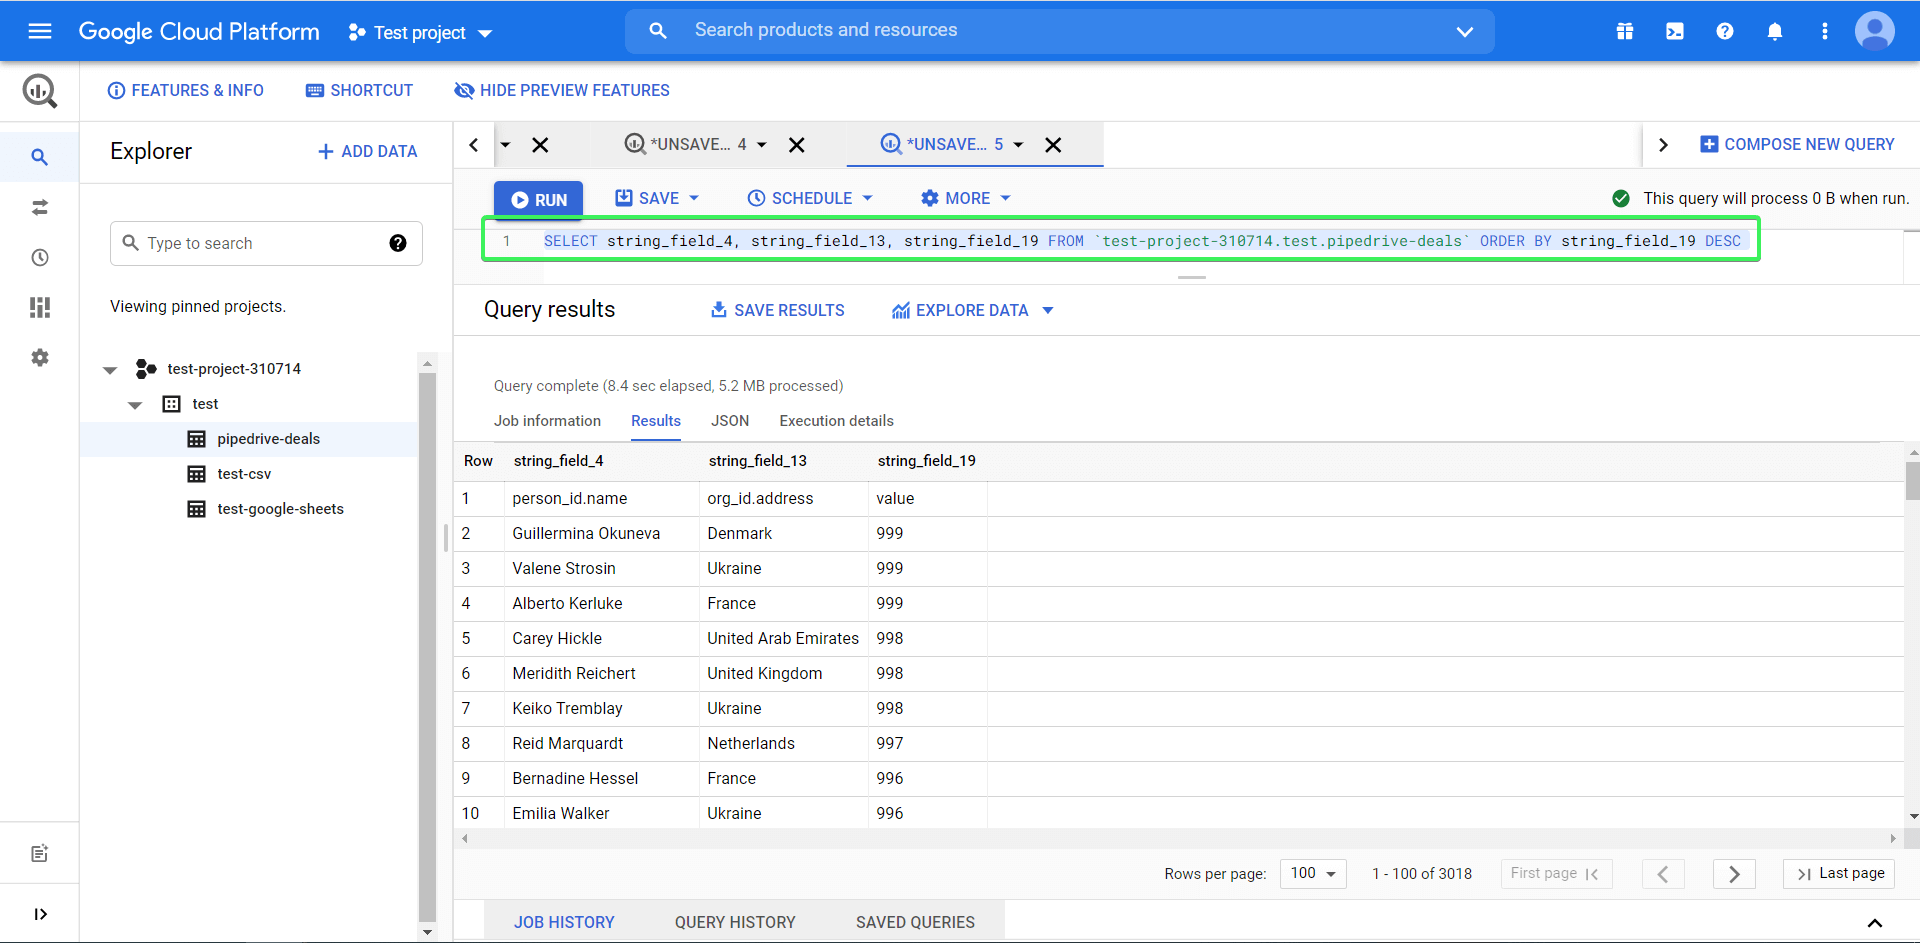The height and width of the screenshot is (943, 1920).
Task: Open search help icon in Explorer
Action: (x=398, y=243)
